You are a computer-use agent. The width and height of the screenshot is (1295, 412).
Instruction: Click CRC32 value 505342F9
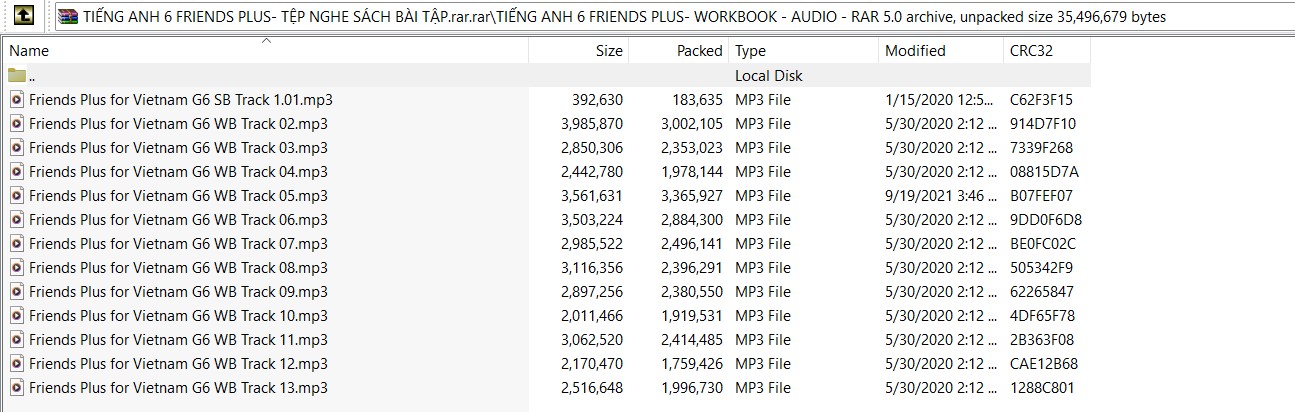[1041, 267]
